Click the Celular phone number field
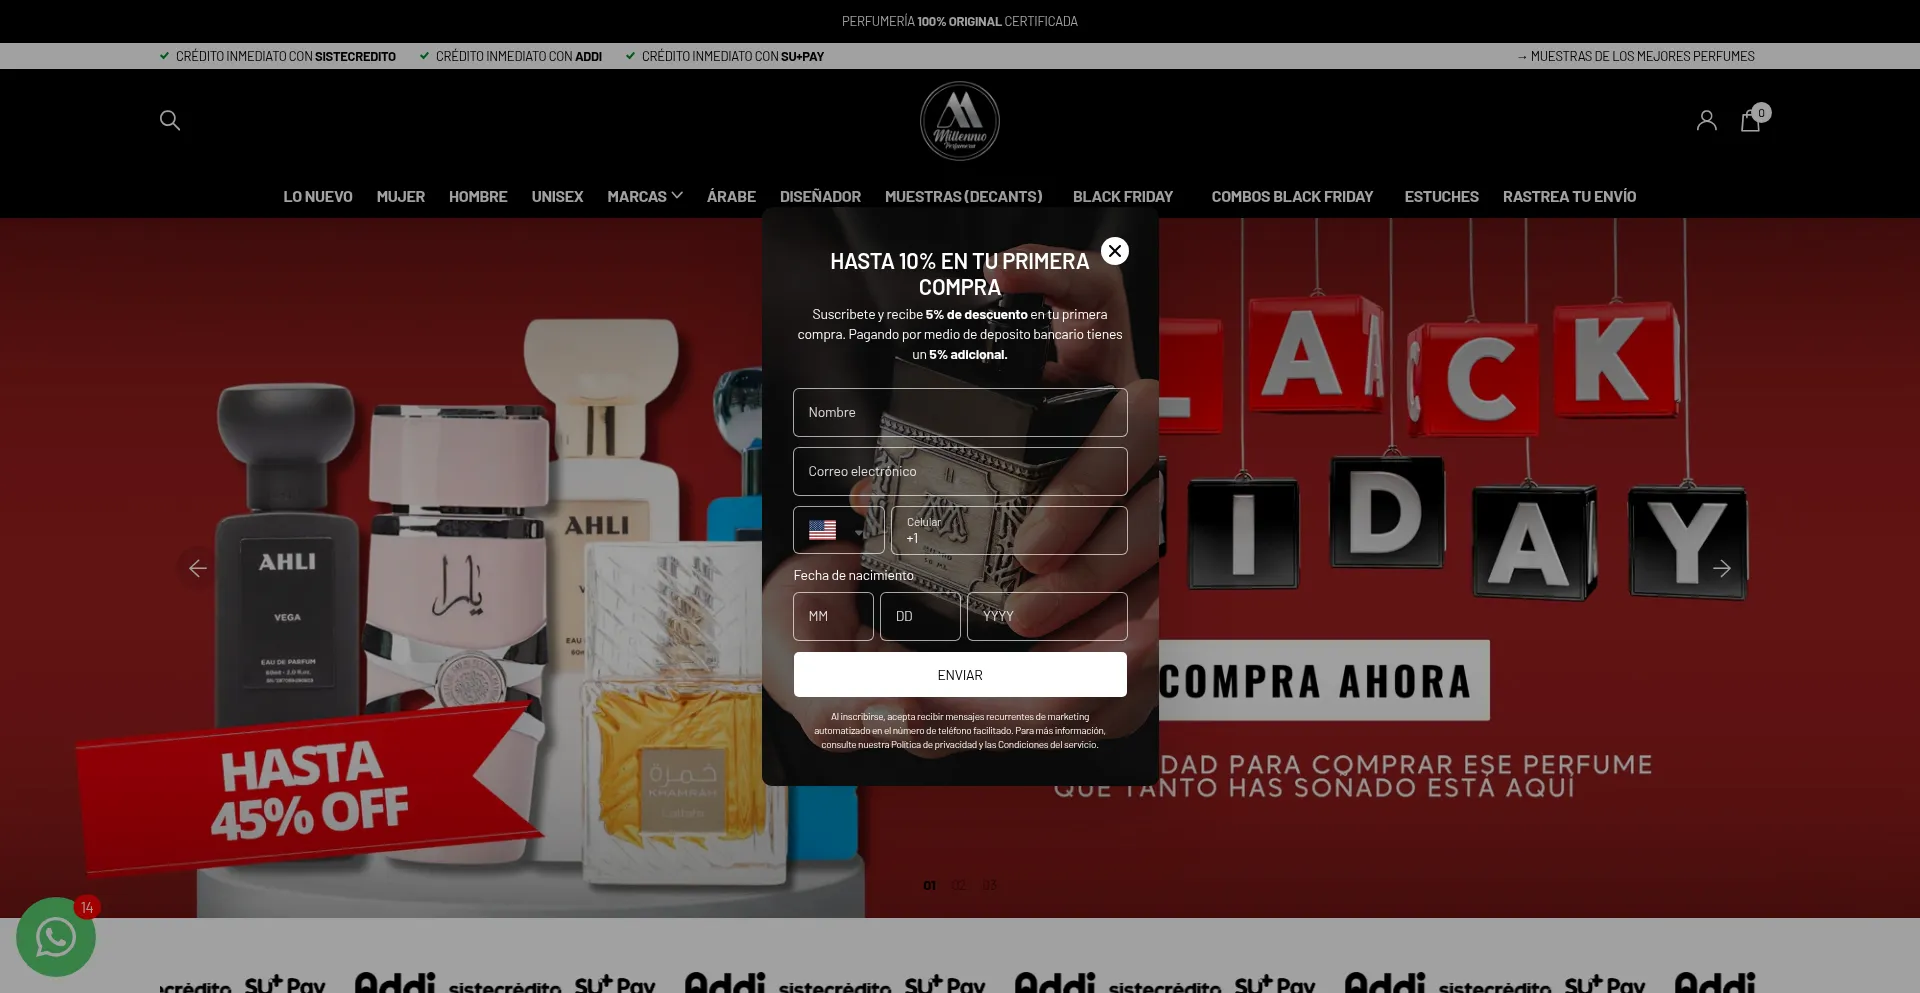 [x=1008, y=531]
